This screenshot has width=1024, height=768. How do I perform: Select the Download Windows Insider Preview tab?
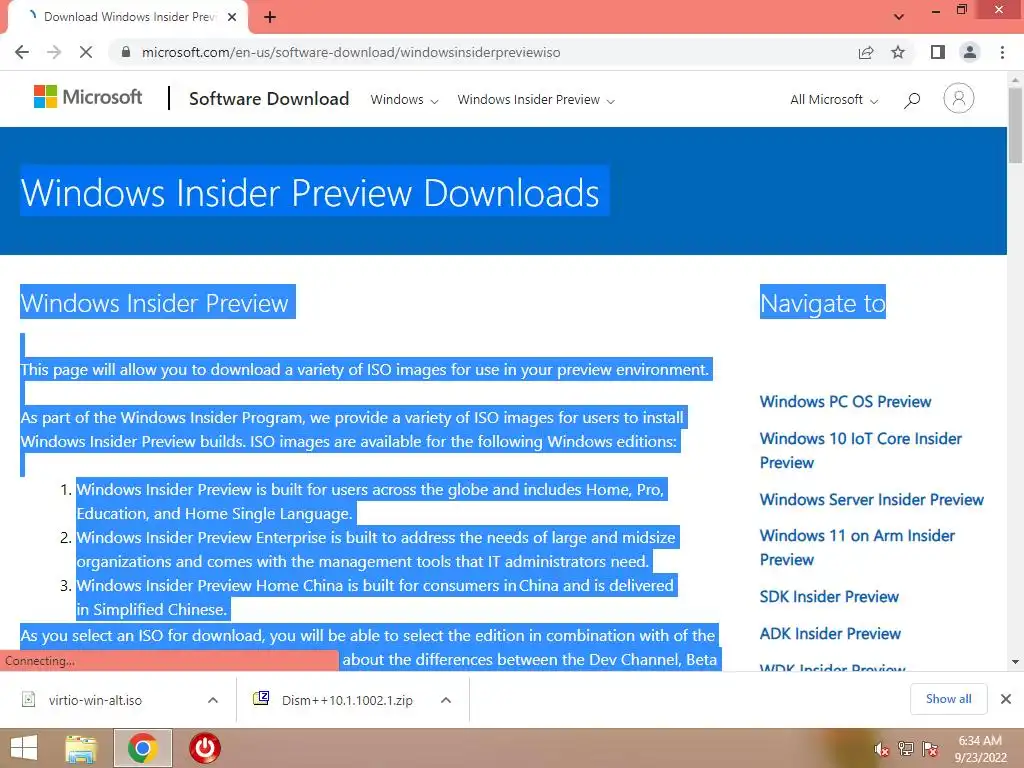(x=128, y=17)
